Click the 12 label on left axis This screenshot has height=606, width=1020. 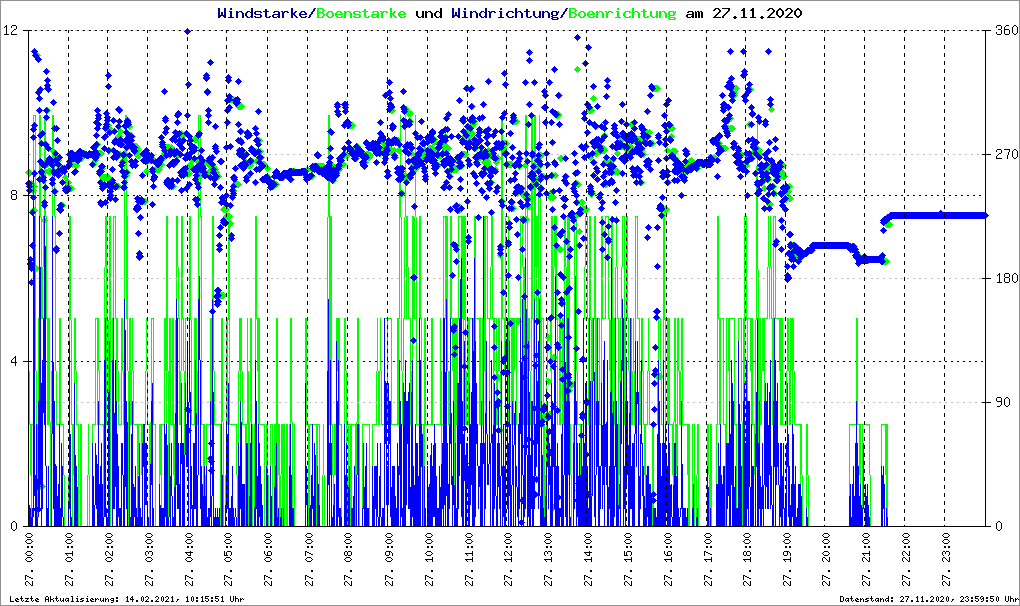pyautogui.click(x=12, y=30)
